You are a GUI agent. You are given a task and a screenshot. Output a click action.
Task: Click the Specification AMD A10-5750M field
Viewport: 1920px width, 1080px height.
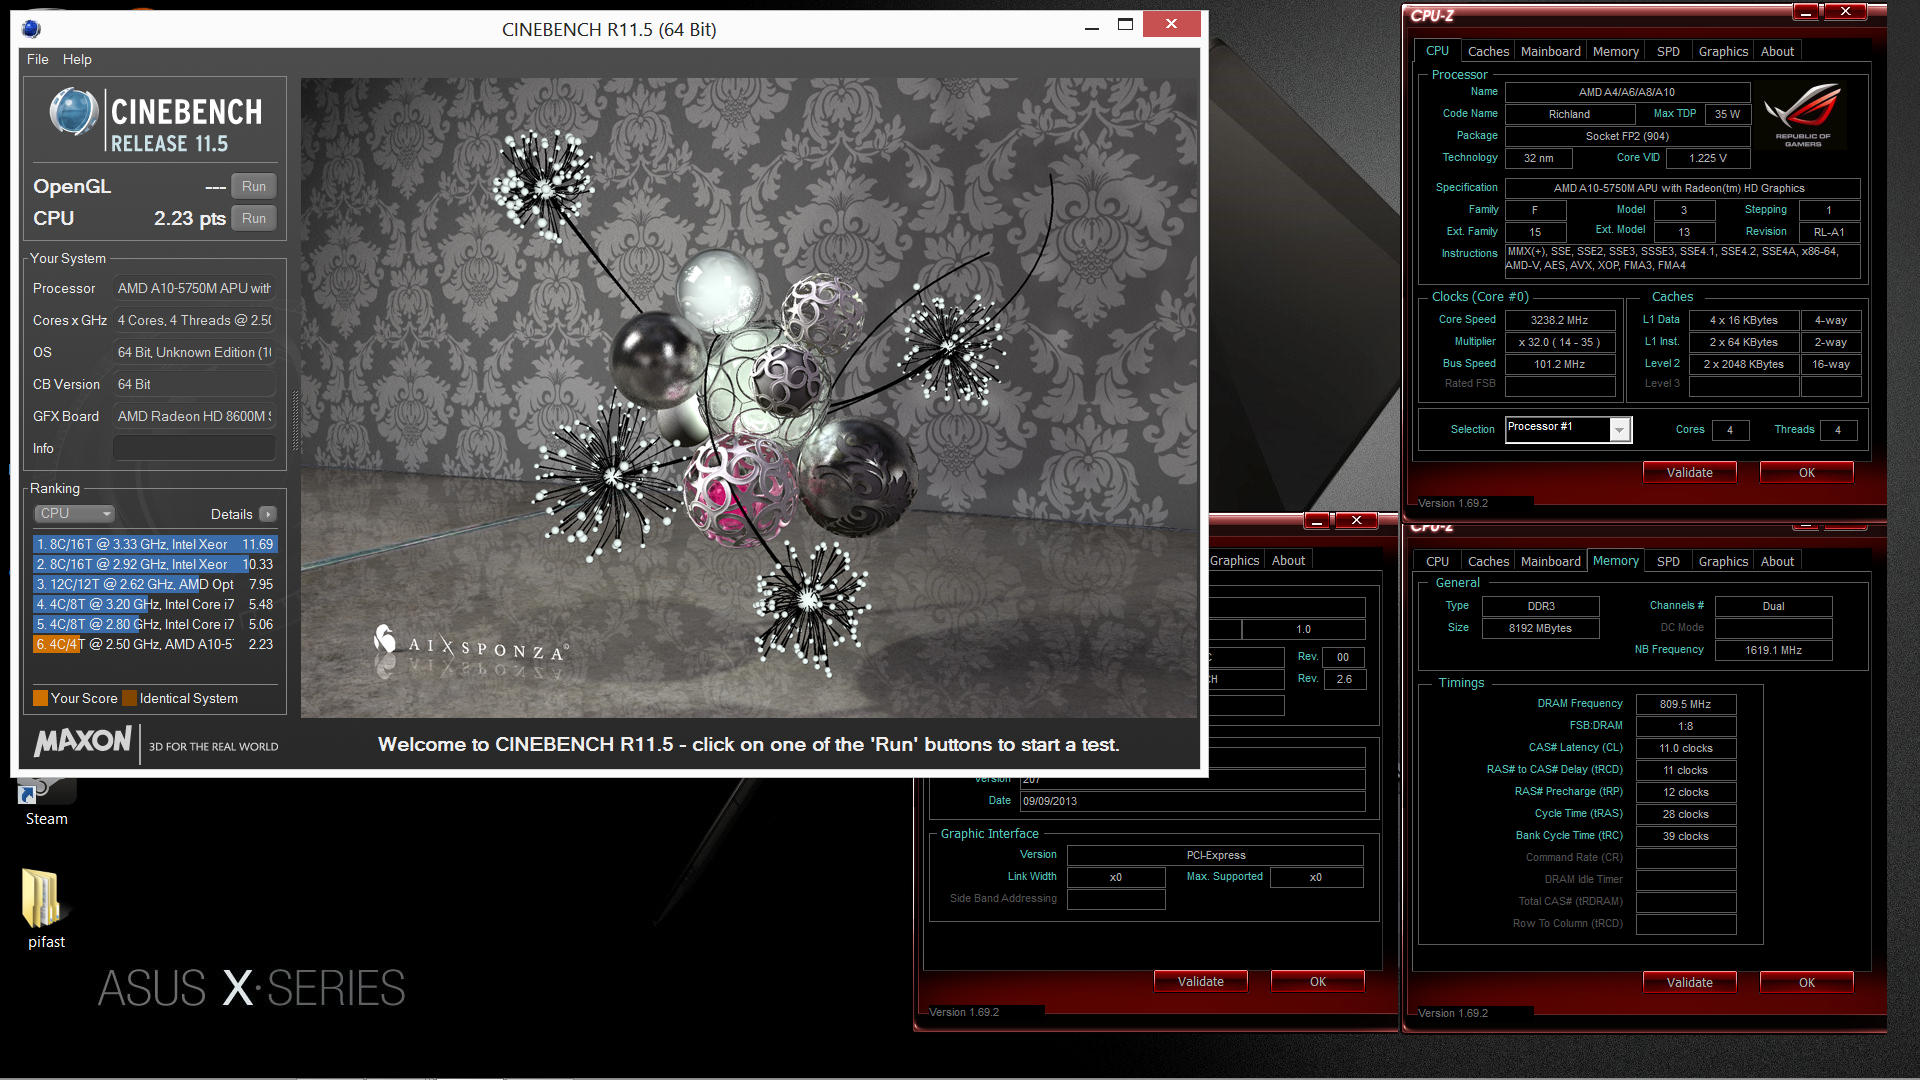[1681, 188]
